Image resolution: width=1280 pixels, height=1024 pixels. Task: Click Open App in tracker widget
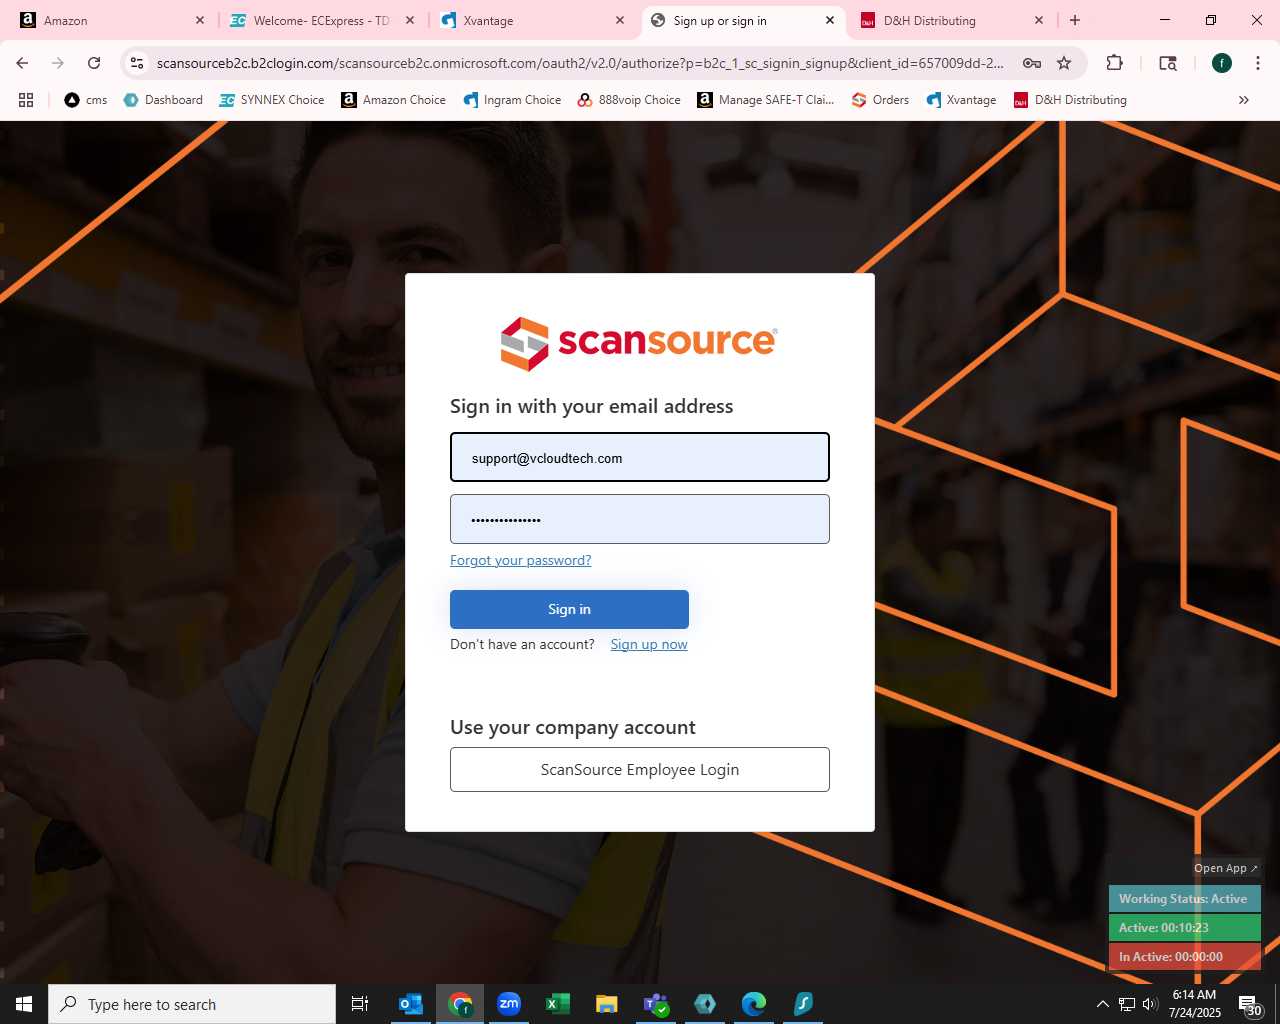1226,868
